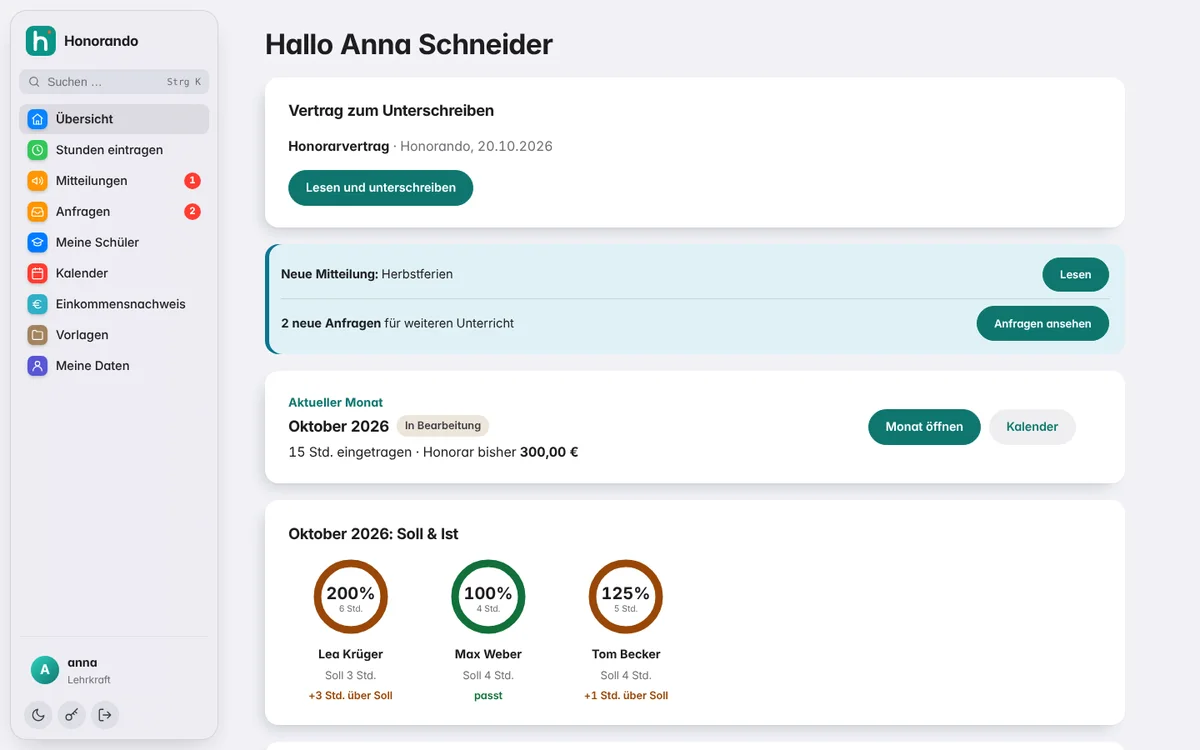
Task: Click the 'Hallo Anna Schneider' heading
Action: 409,45
